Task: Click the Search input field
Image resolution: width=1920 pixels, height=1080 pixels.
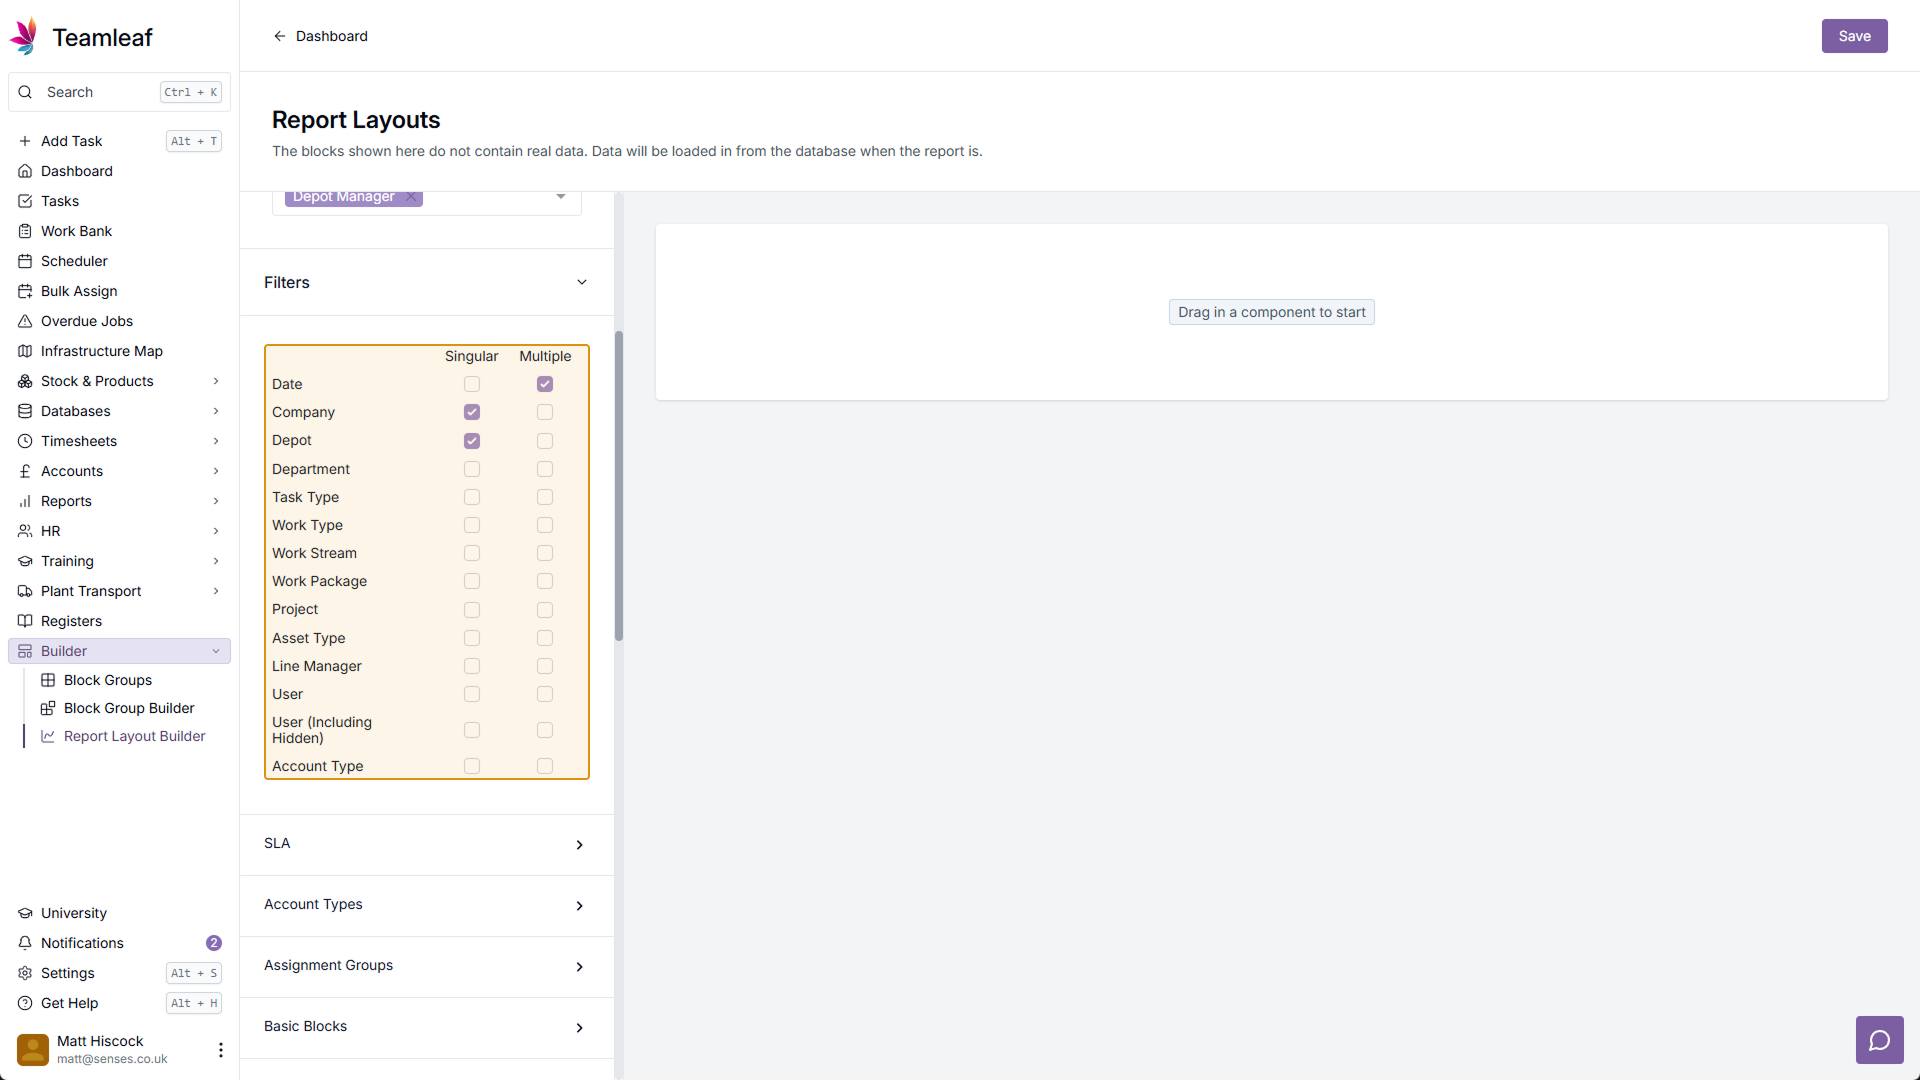Action: click(x=100, y=92)
